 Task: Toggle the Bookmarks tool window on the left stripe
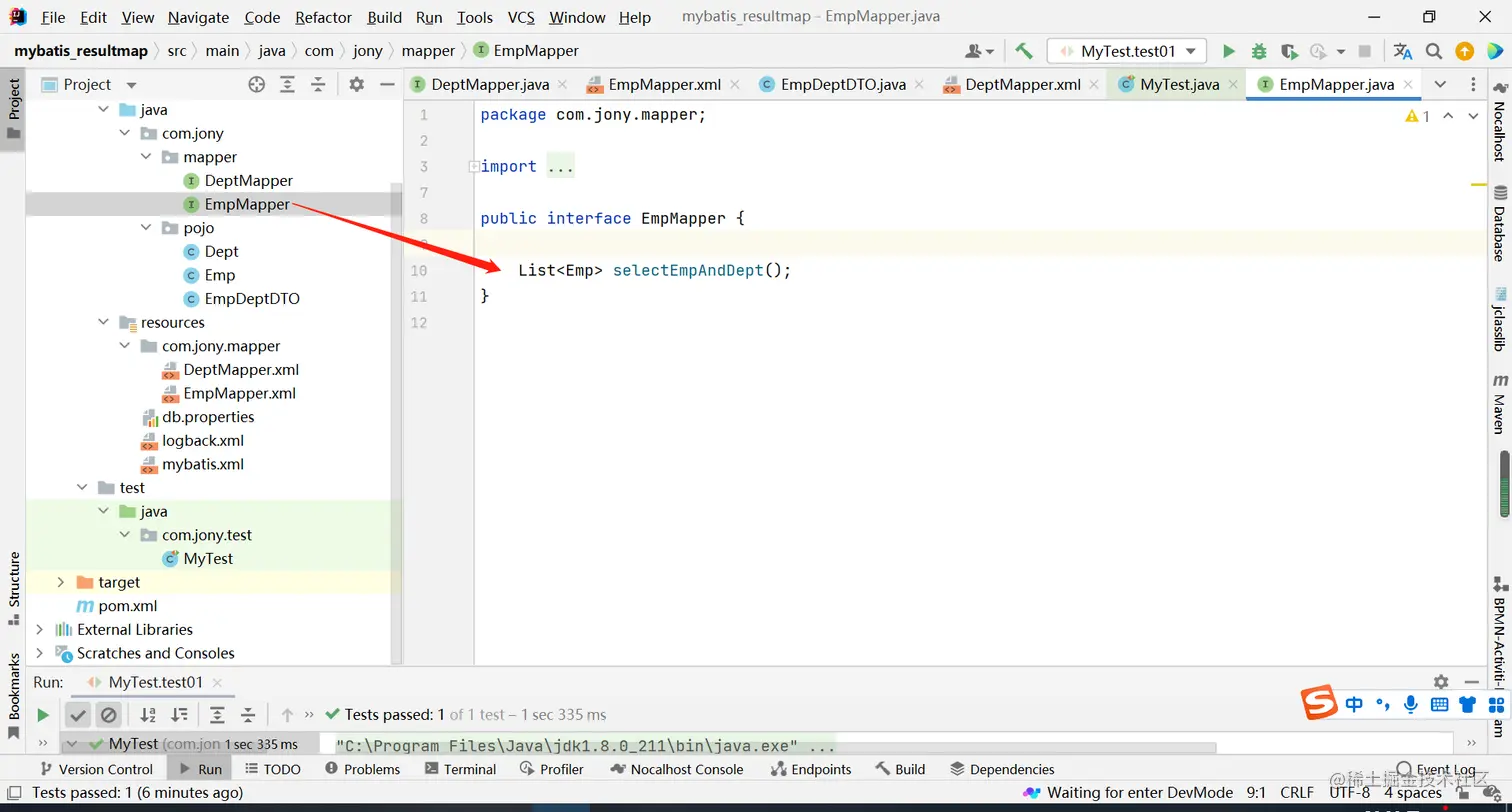(14, 696)
